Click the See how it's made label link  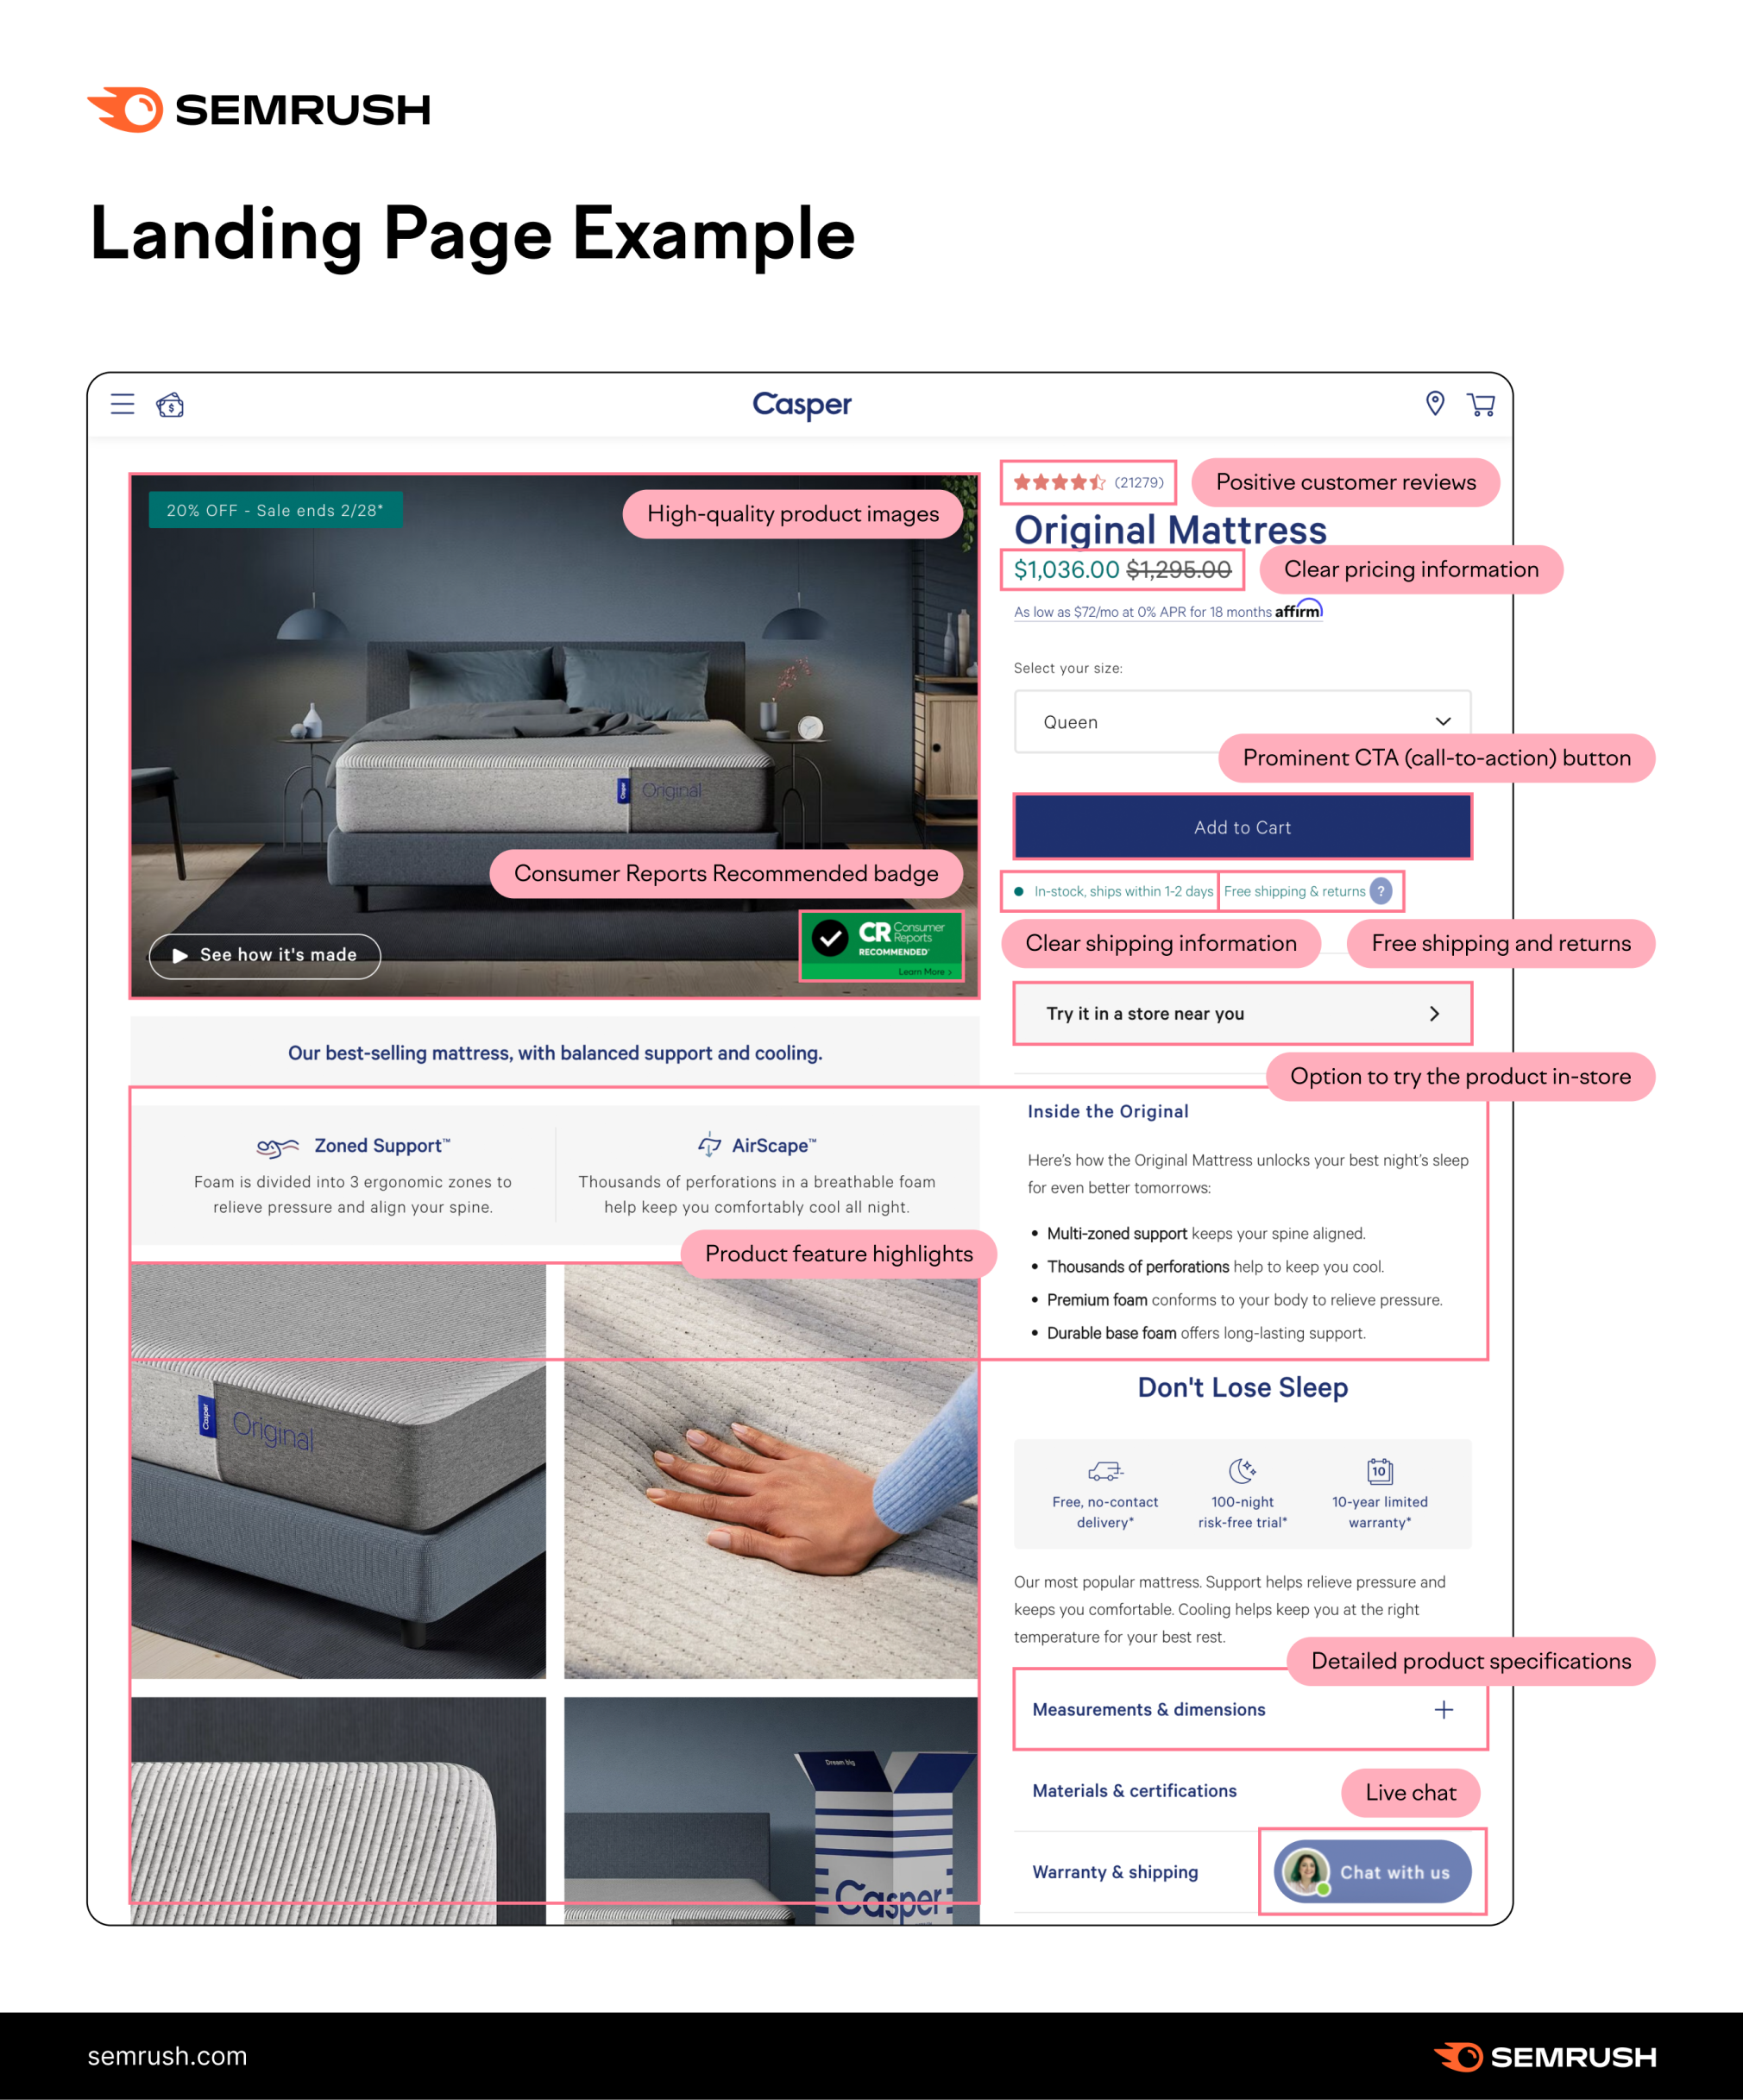tap(268, 954)
